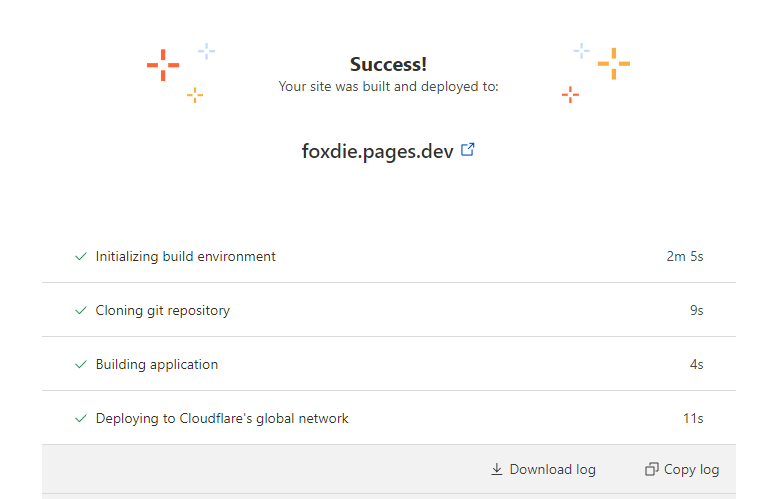
Task: Click the 2m 5s duration of build initialization
Action: pyautogui.click(x=685, y=257)
